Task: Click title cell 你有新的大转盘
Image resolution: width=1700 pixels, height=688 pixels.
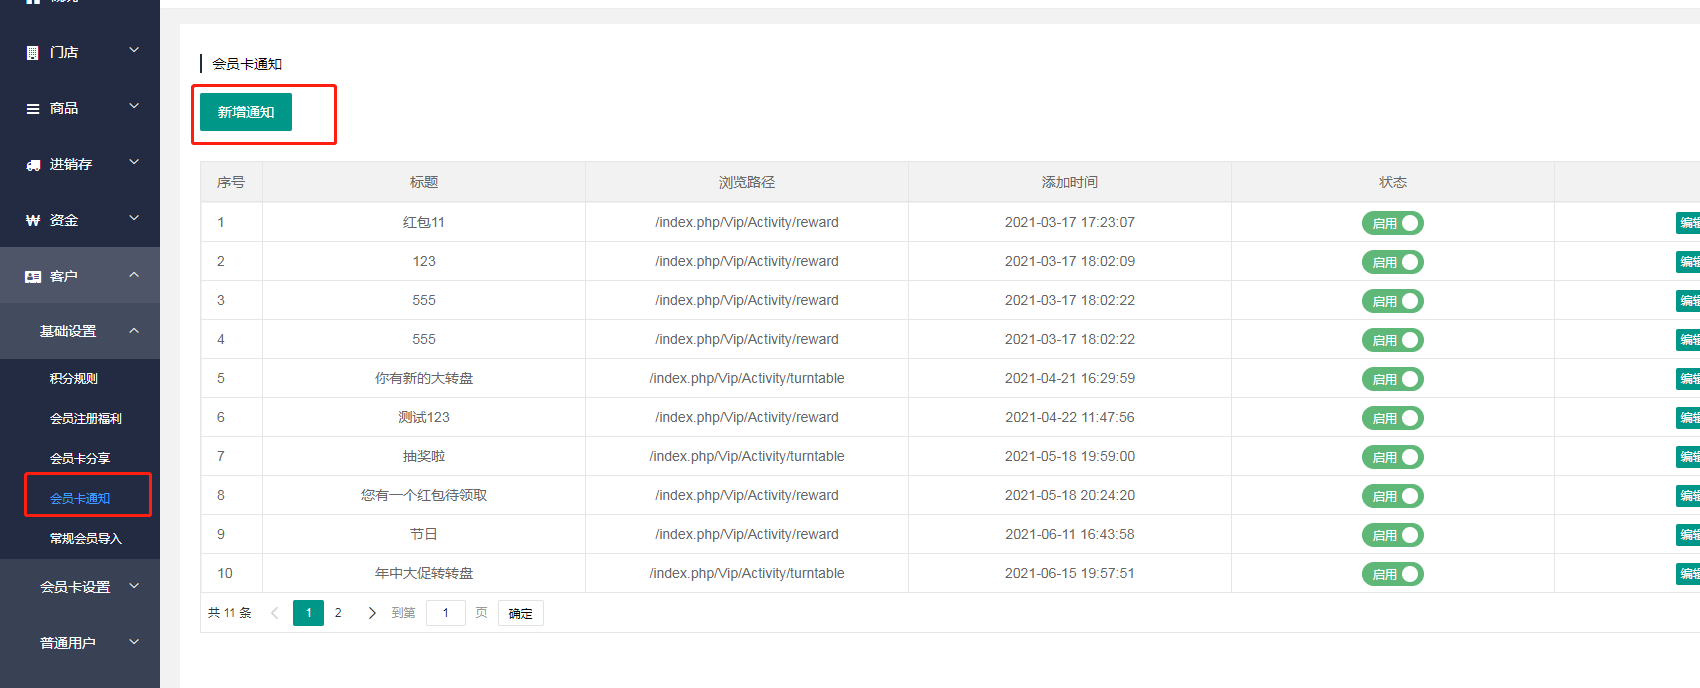Action: pyautogui.click(x=424, y=378)
